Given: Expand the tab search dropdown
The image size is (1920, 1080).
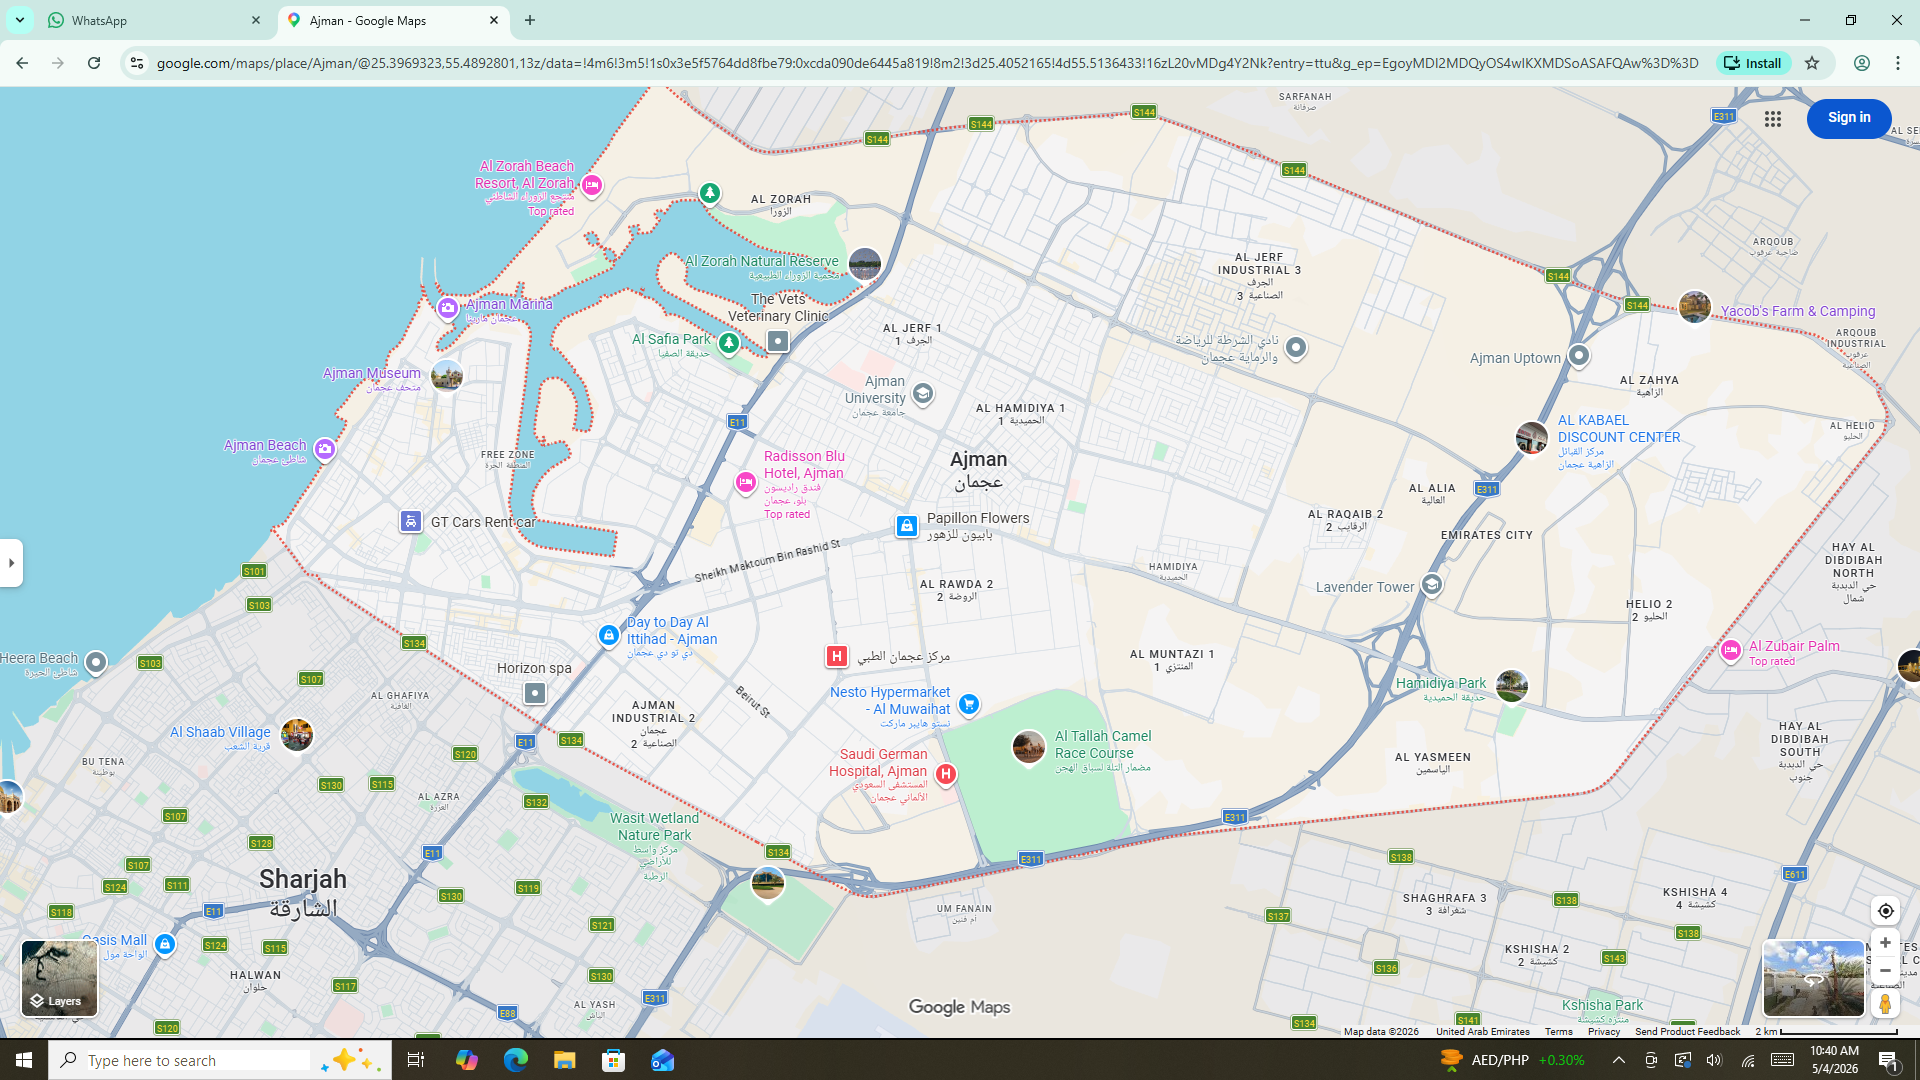Looking at the screenshot, I should coord(19,20).
